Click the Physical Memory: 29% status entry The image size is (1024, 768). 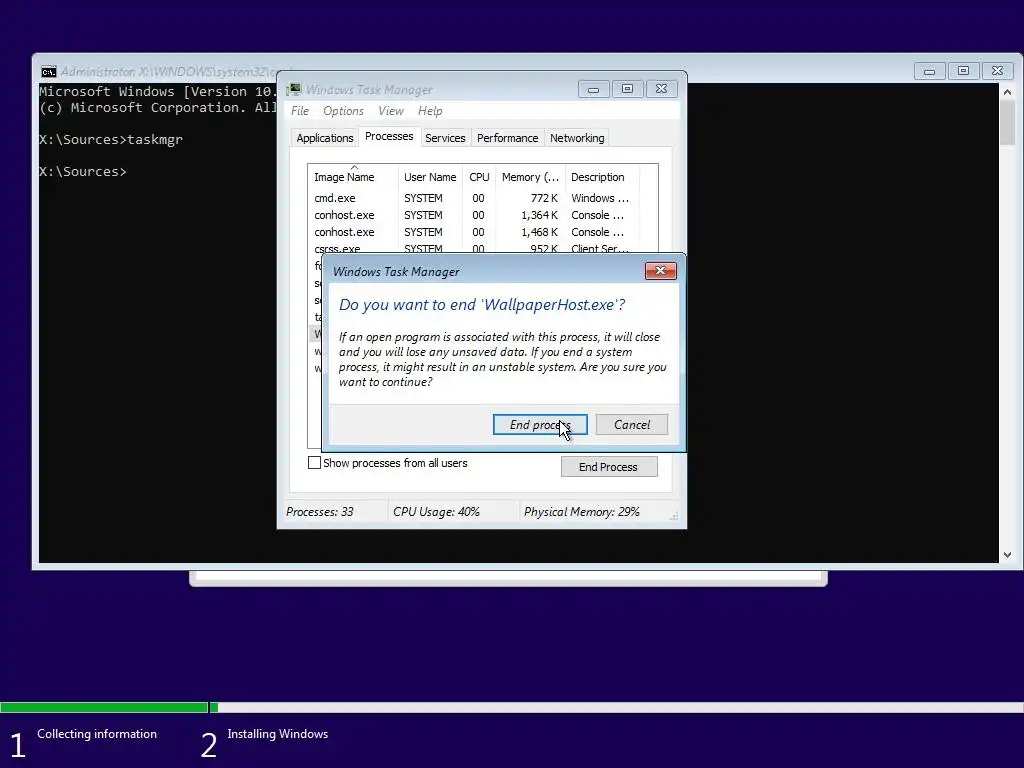[582, 512]
